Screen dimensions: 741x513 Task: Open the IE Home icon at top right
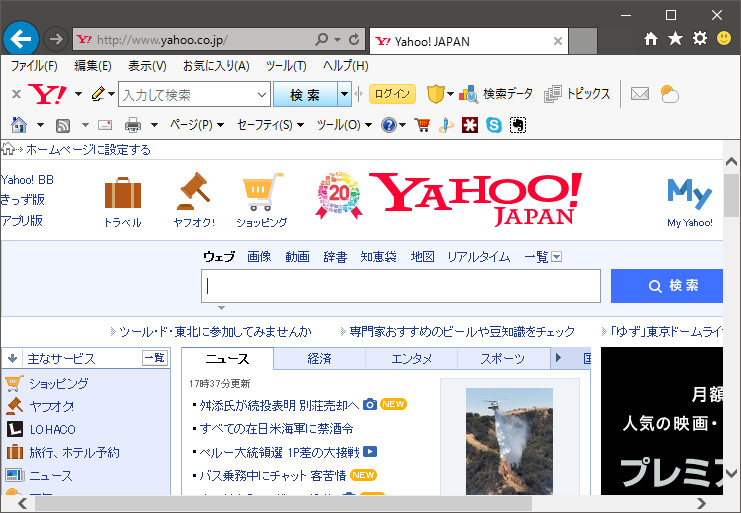pos(651,39)
